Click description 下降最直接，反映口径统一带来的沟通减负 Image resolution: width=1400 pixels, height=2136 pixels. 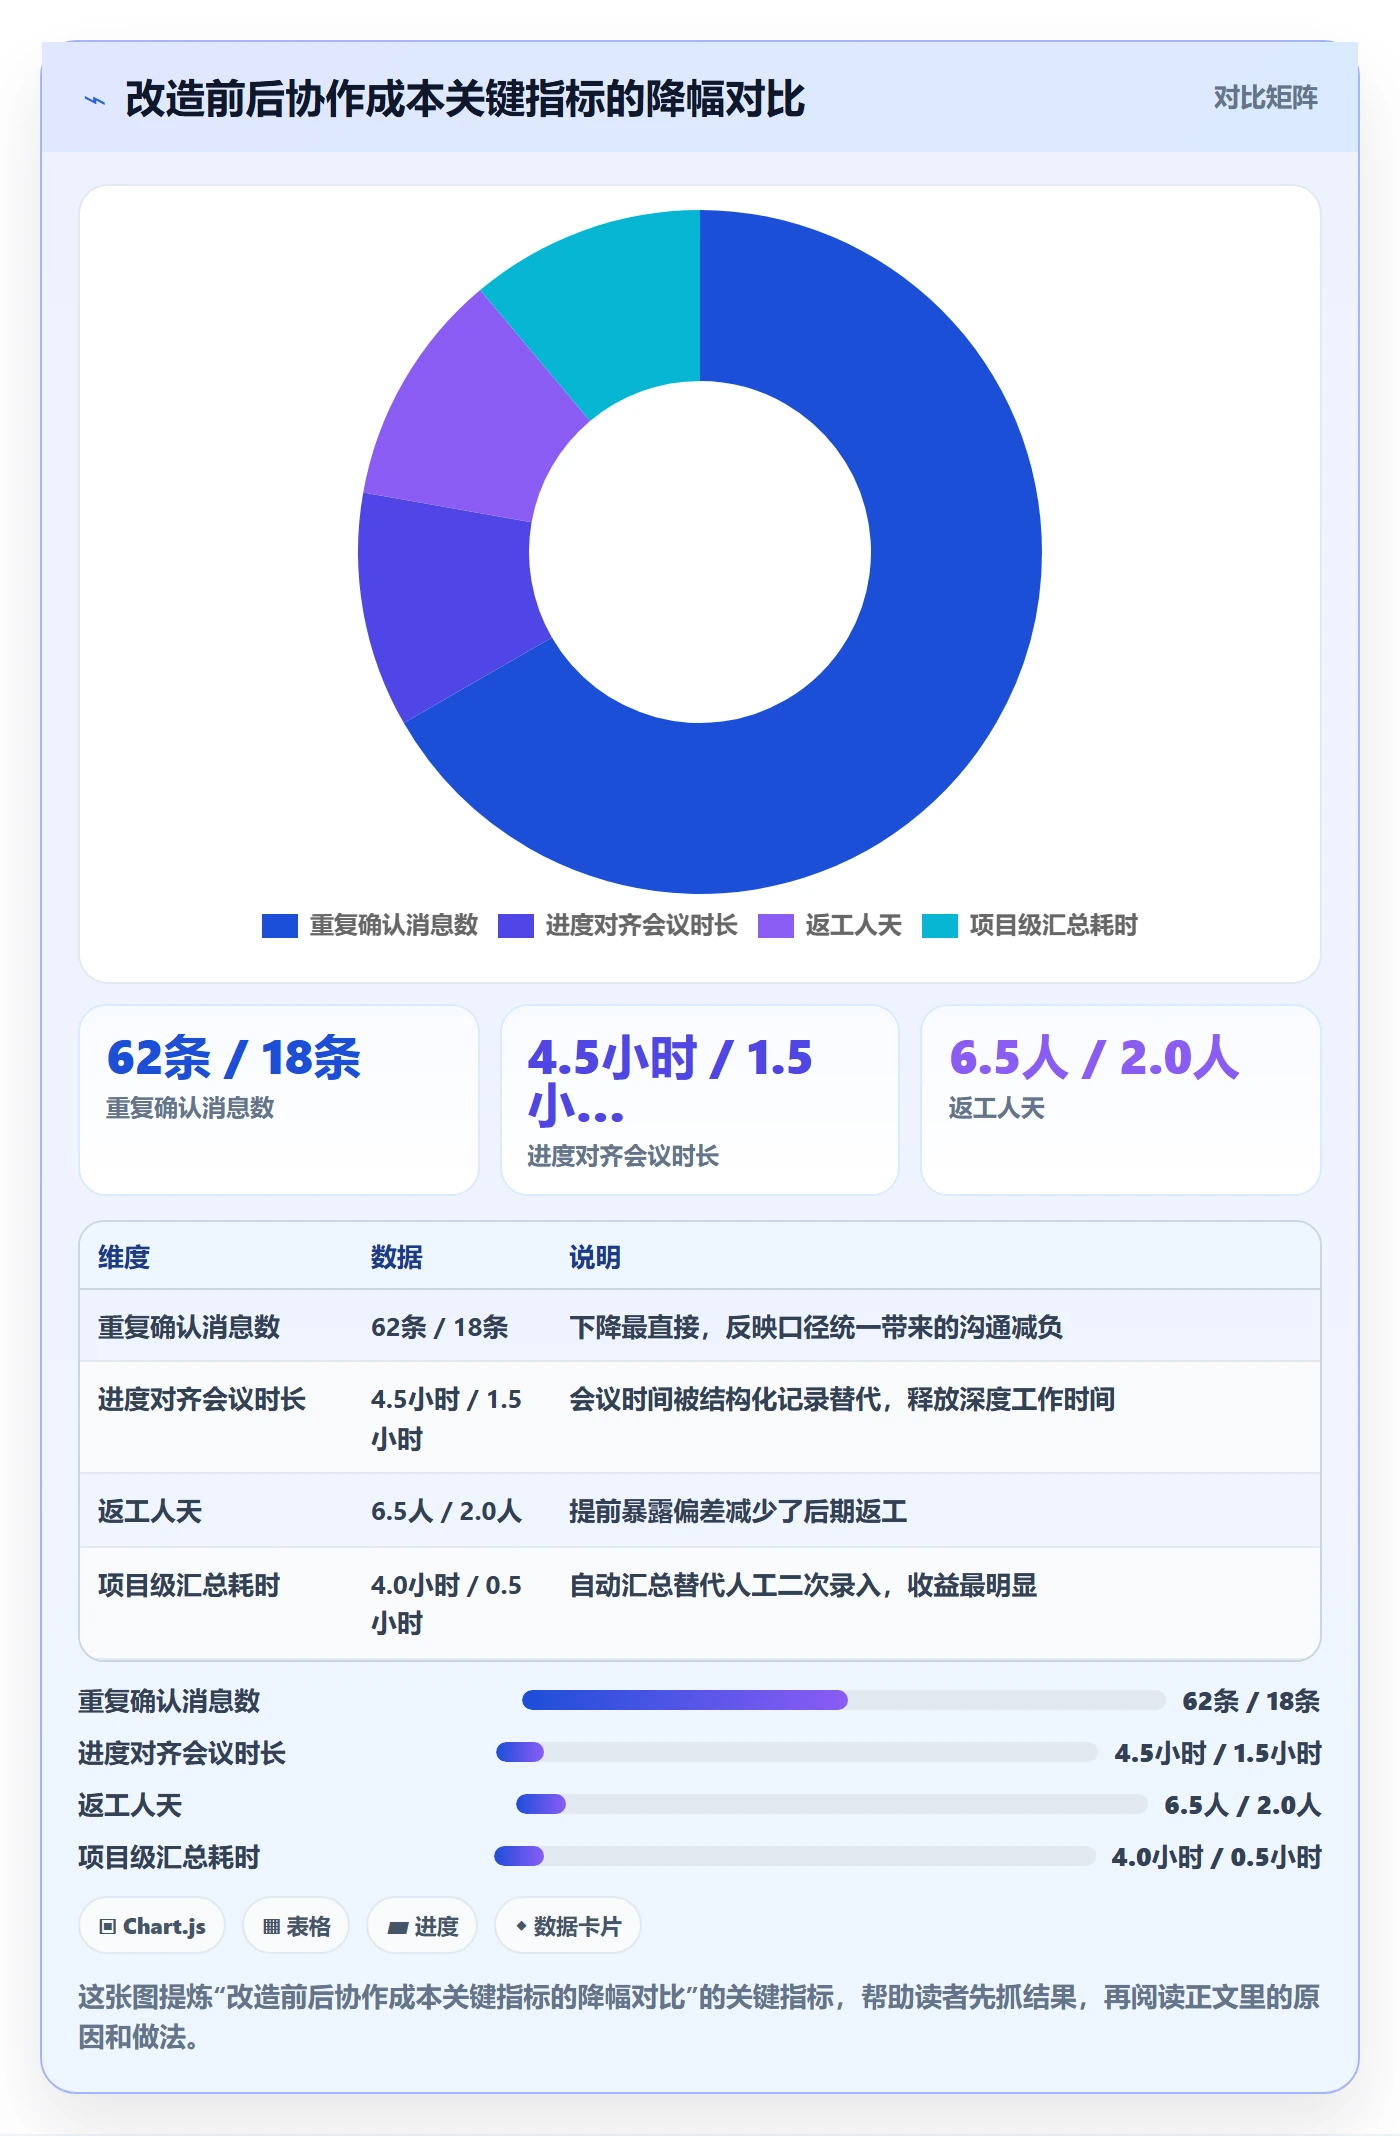point(816,1327)
